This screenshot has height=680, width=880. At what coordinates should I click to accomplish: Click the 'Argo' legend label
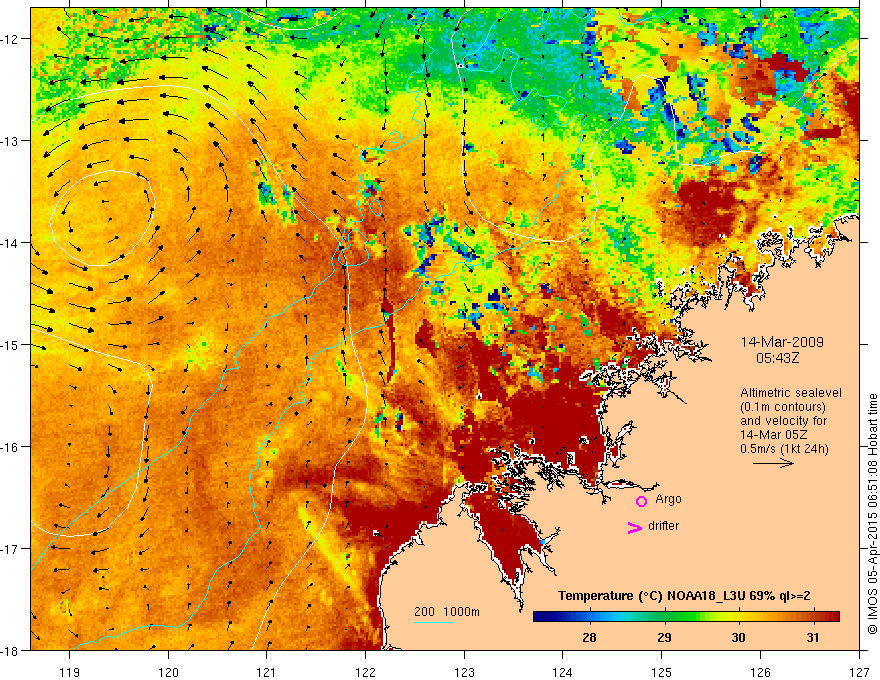[x=668, y=499]
